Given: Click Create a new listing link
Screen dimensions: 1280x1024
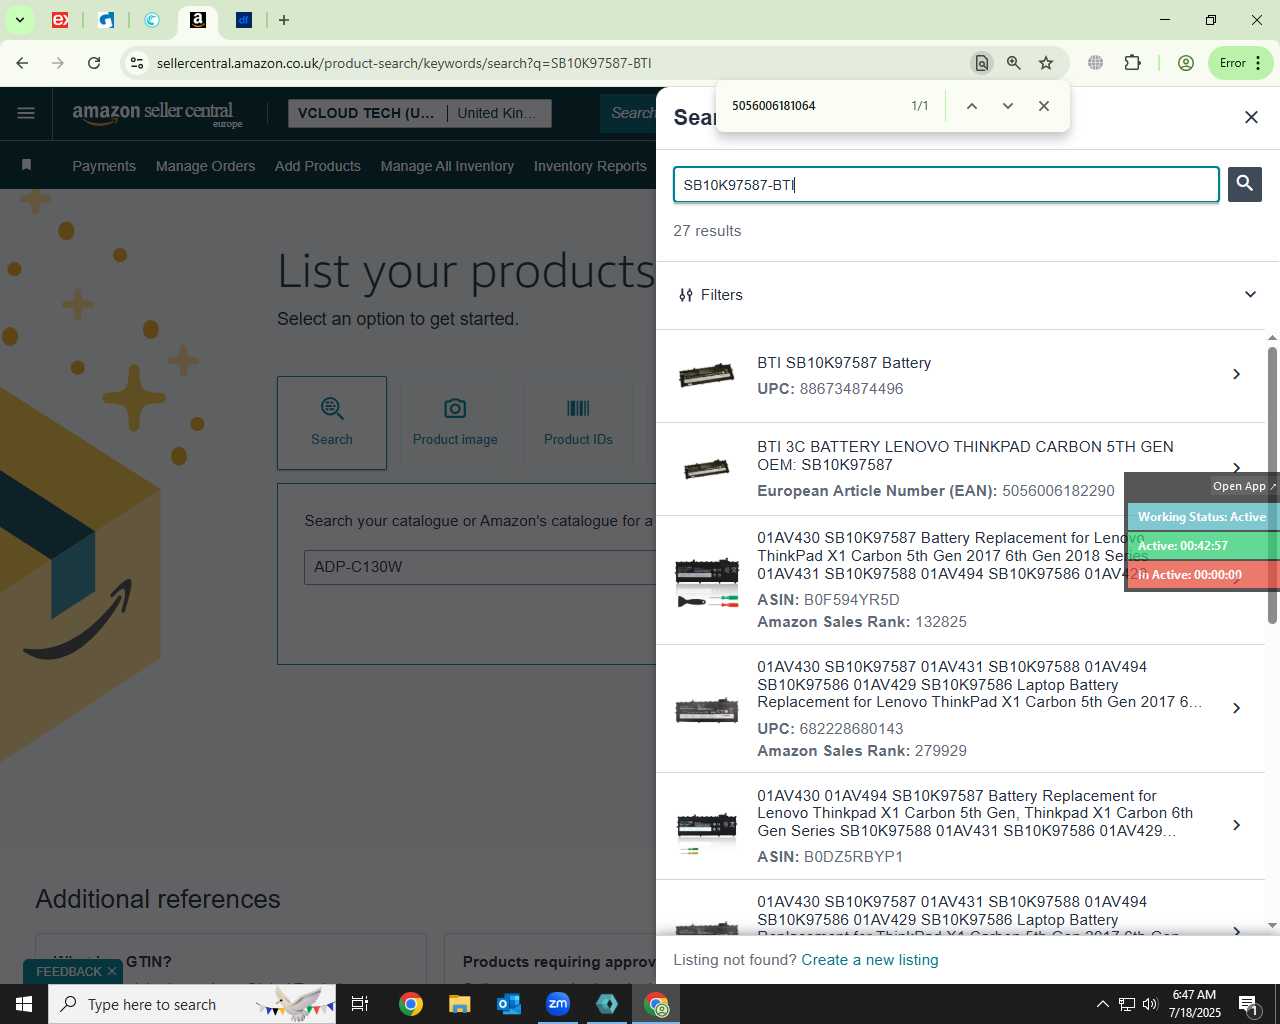Looking at the screenshot, I should 870,960.
